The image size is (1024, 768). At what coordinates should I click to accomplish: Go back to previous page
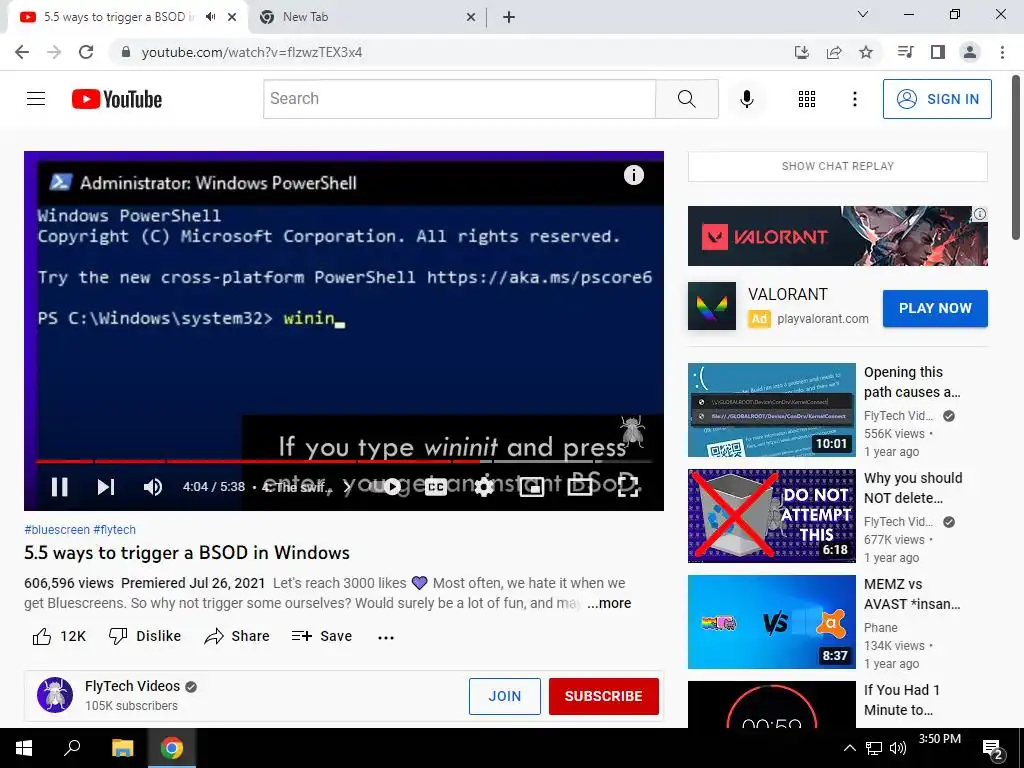click(22, 52)
